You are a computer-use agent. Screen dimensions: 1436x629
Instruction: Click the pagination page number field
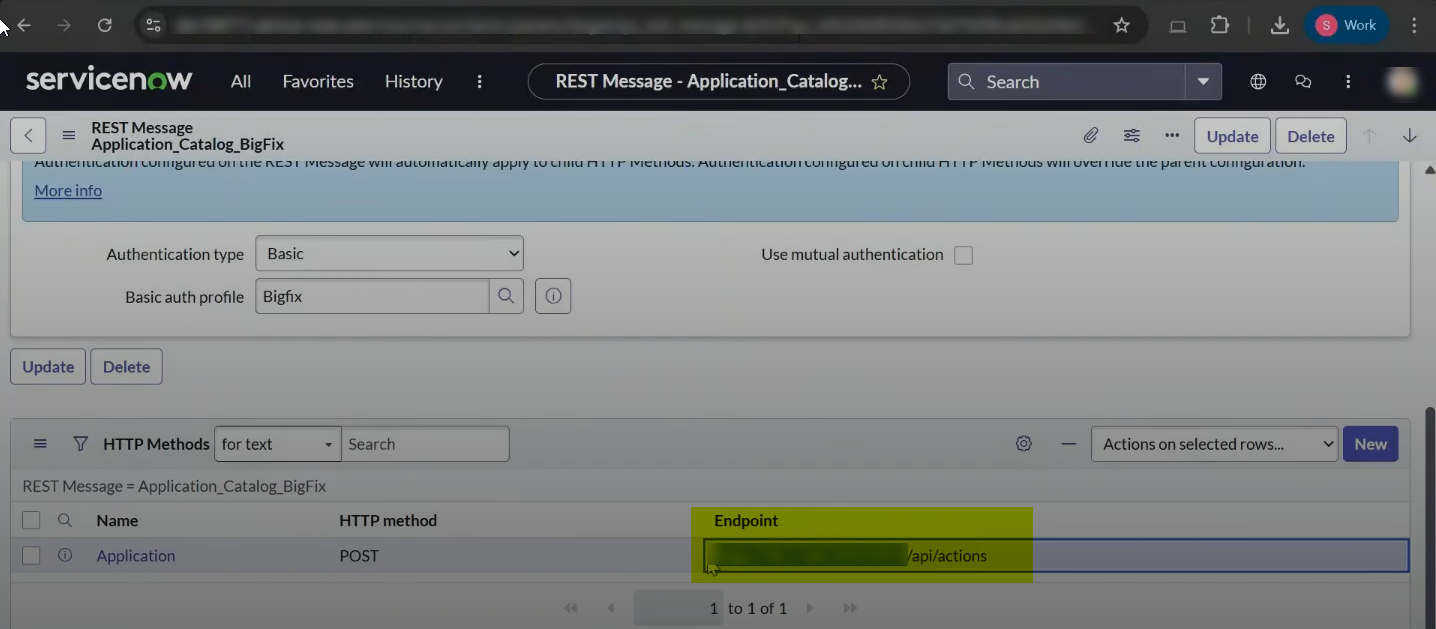[678, 608]
